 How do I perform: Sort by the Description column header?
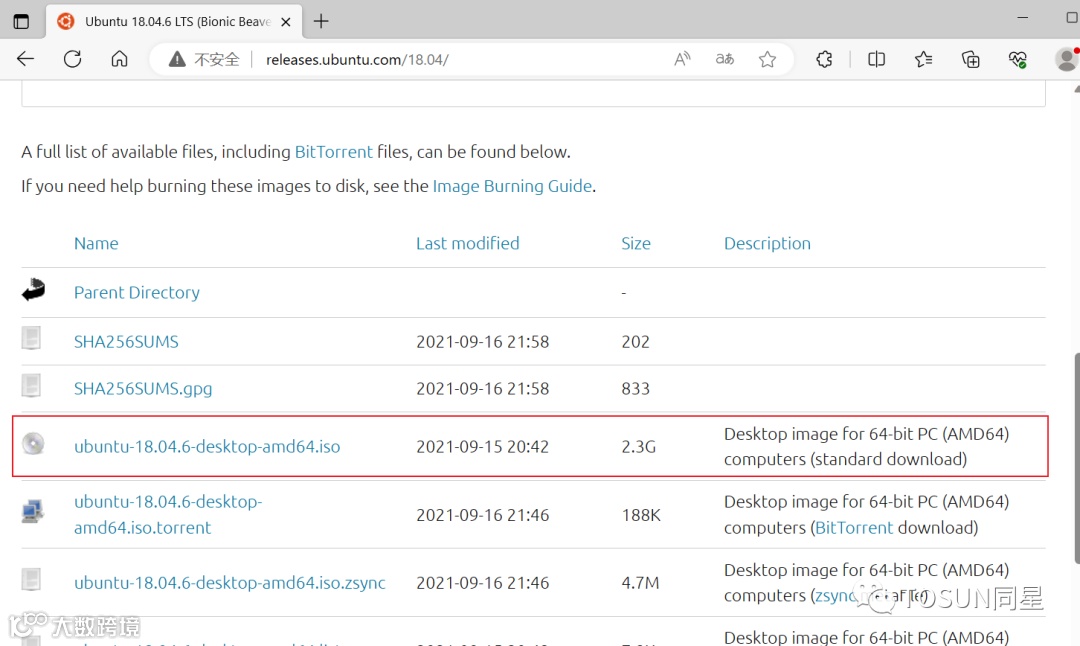pyautogui.click(x=767, y=243)
